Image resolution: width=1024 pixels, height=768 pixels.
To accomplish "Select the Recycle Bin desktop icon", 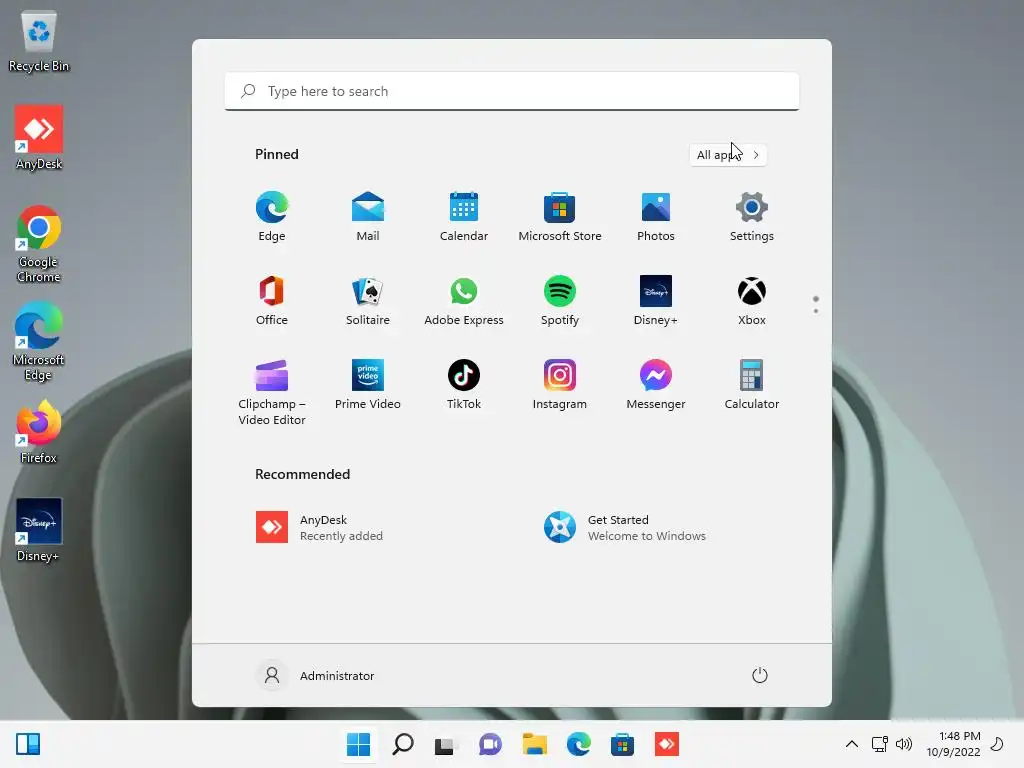I will click(x=39, y=41).
